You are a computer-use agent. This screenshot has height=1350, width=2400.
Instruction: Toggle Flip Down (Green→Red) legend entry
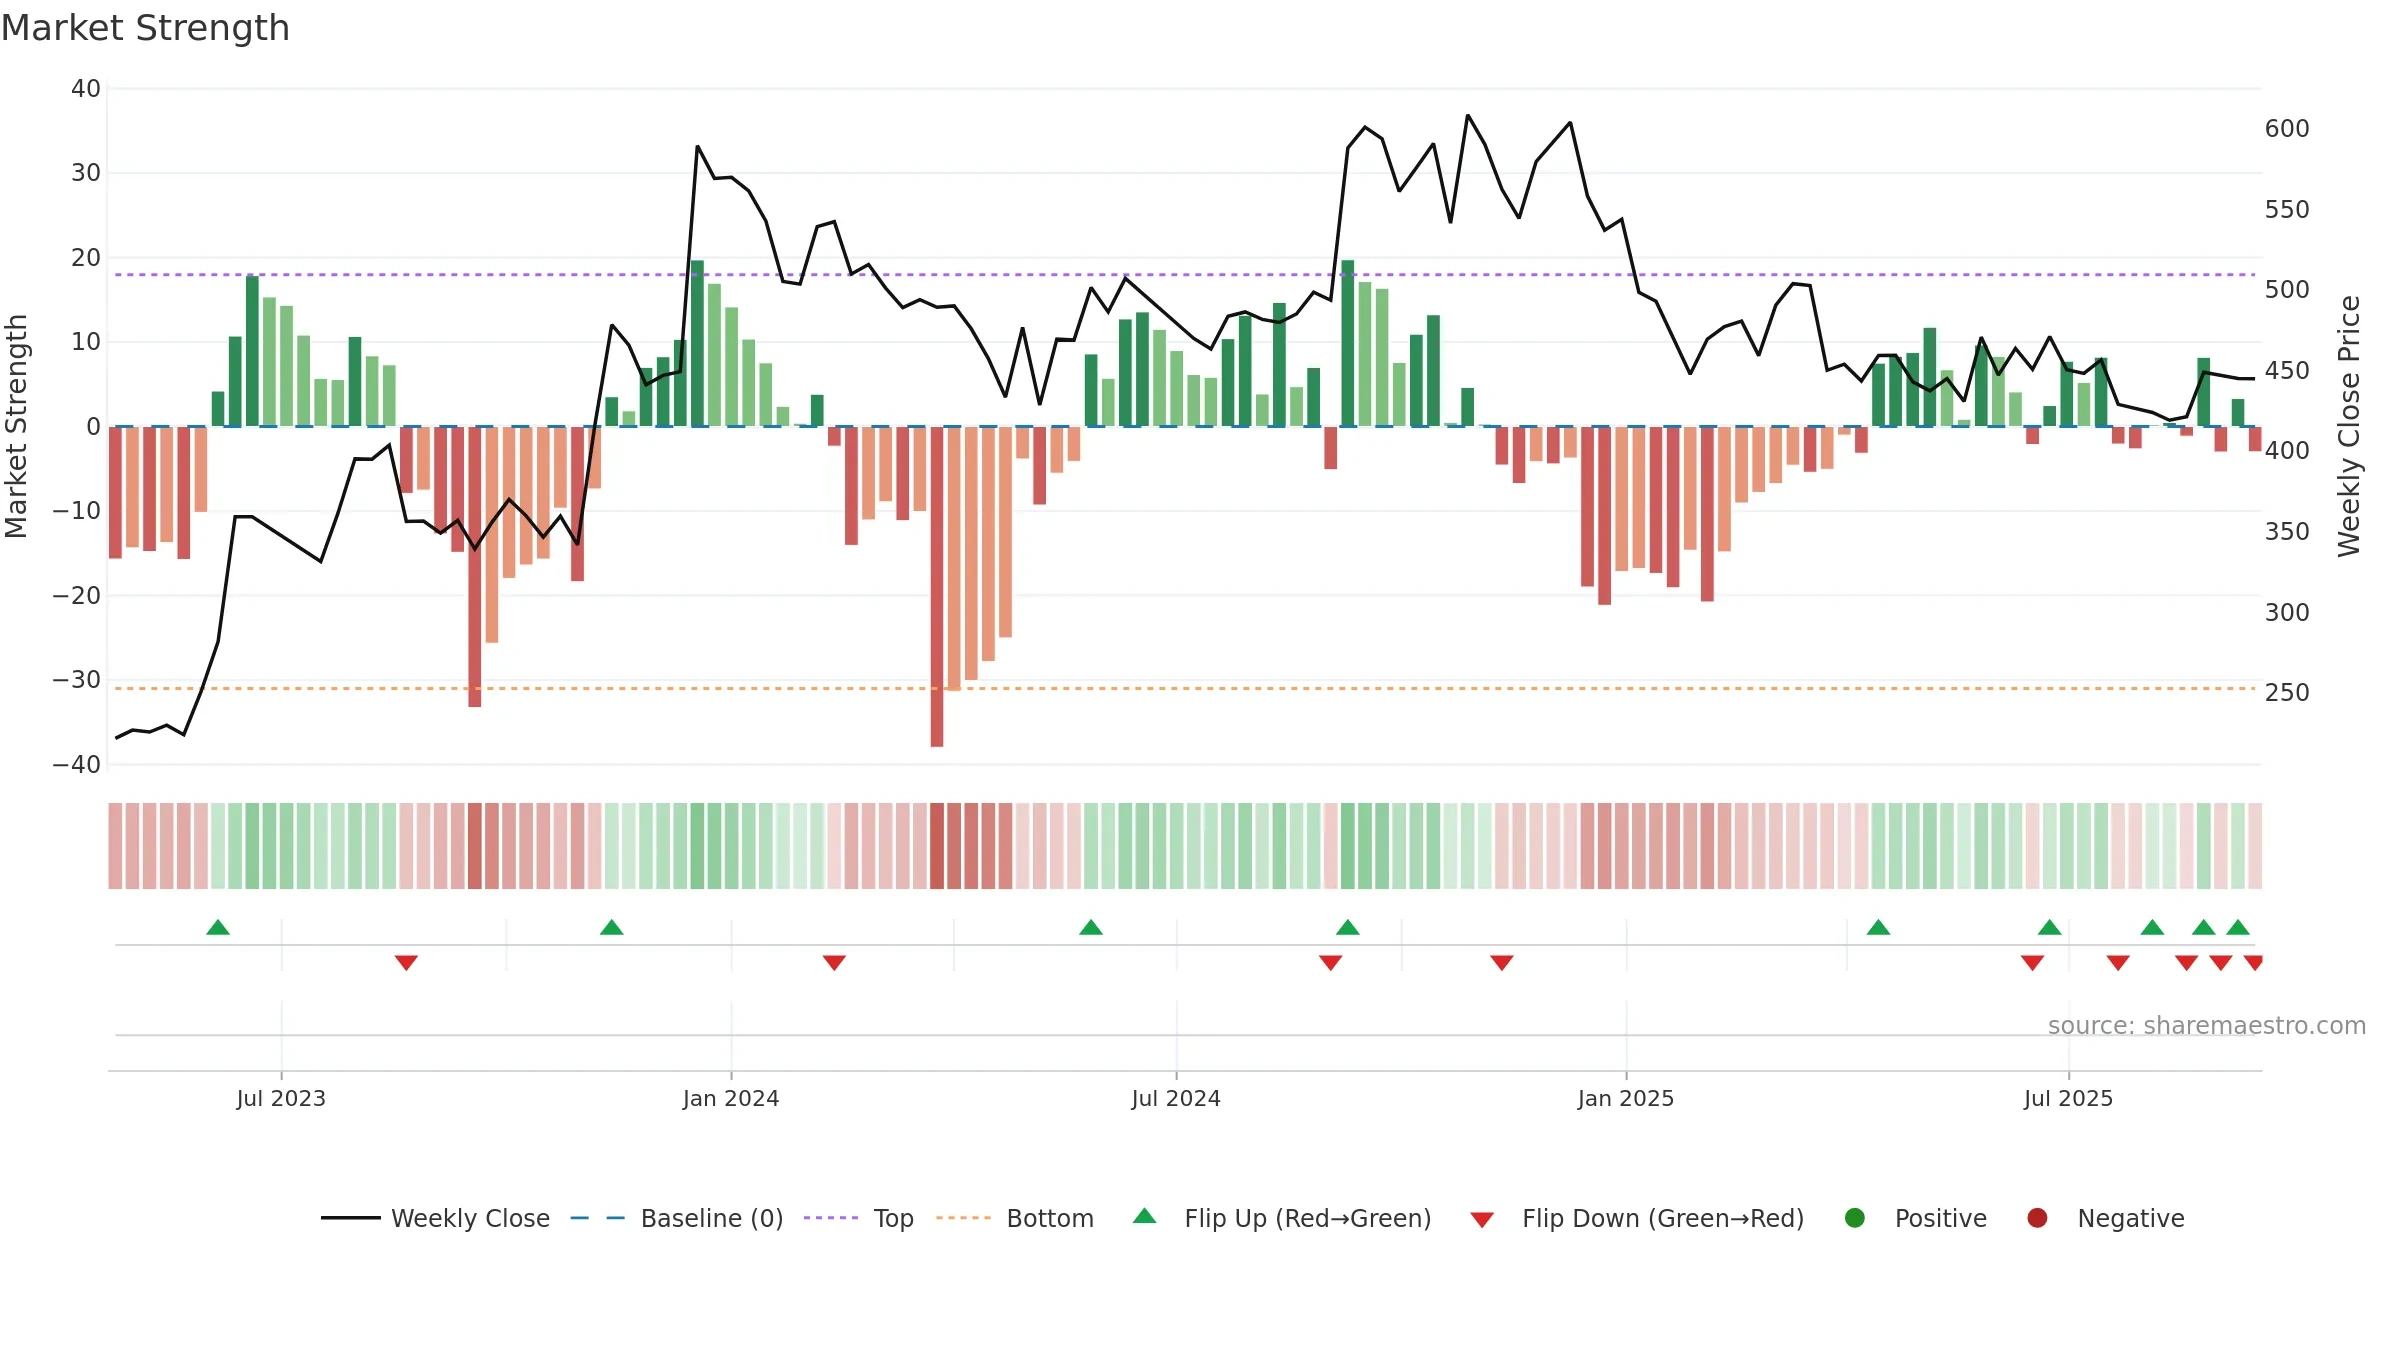[1637, 1218]
